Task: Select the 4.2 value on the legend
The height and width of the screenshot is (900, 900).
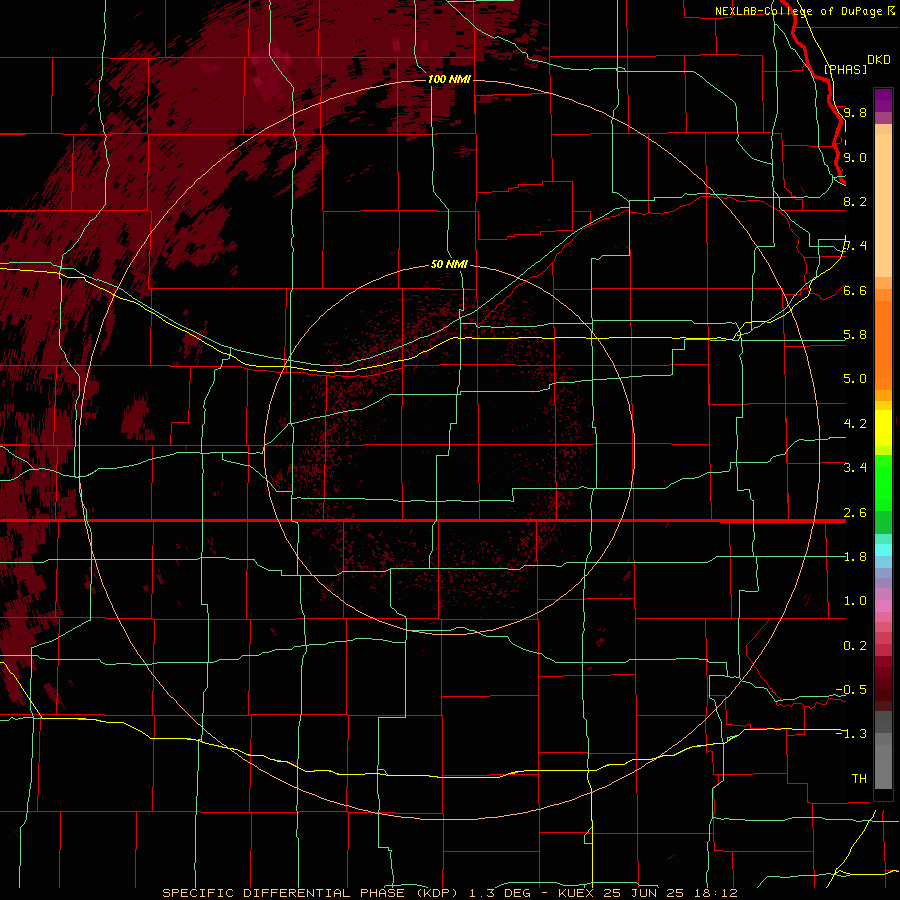Action: pyautogui.click(x=855, y=424)
